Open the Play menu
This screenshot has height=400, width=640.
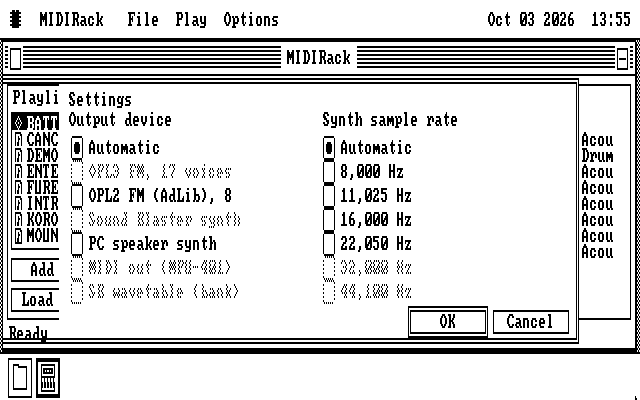coord(191,20)
